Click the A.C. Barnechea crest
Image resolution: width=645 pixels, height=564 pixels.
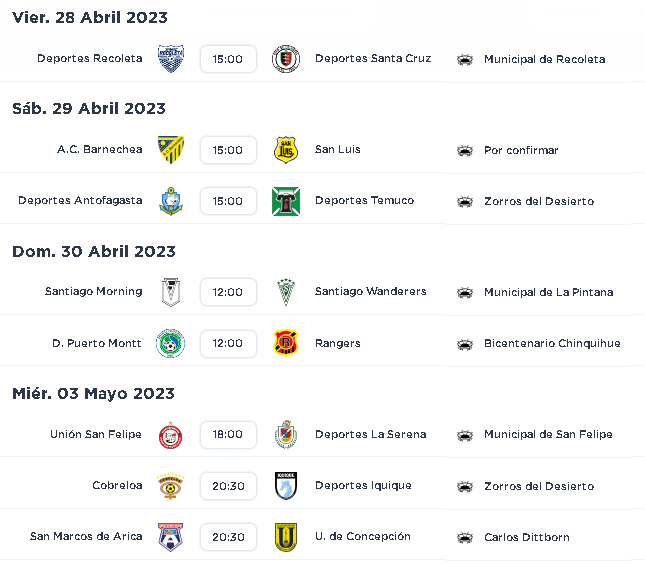171,150
